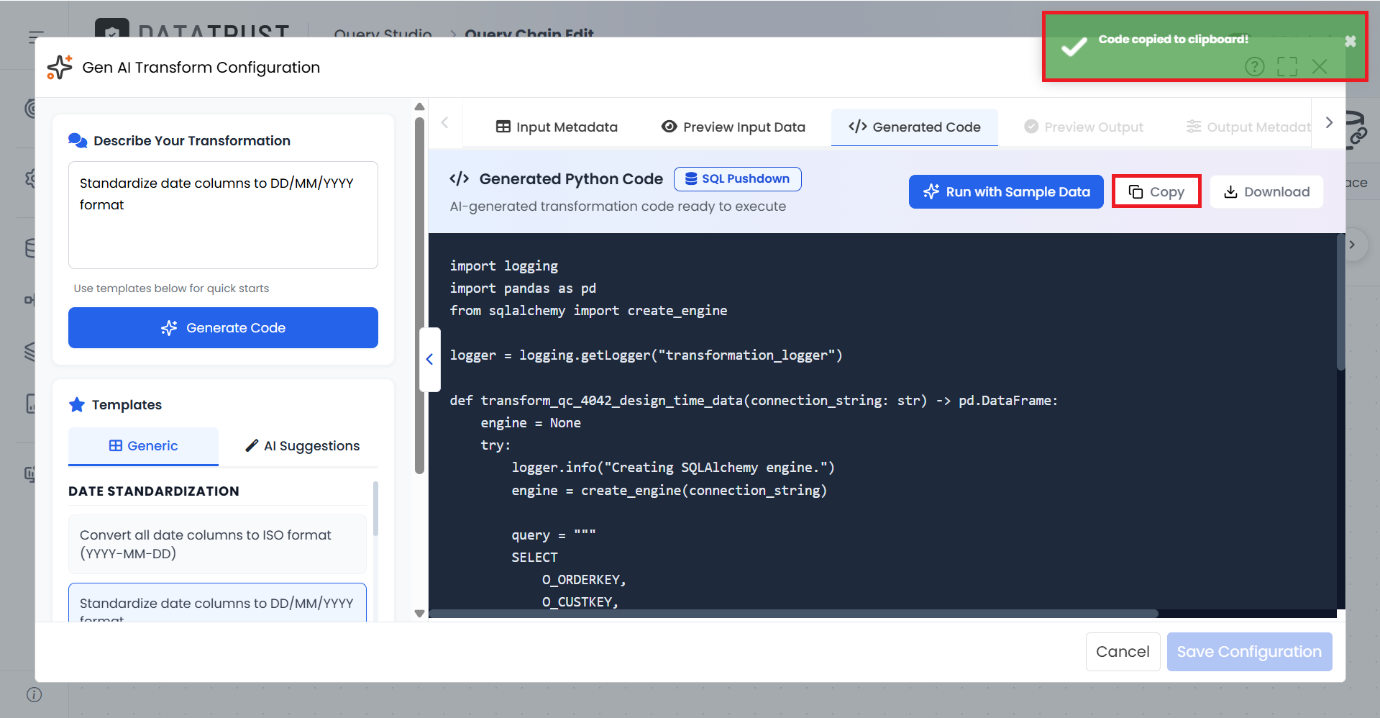Viewport: 1380px width, 718px height.
Task: Click the left panel vertical scrollbar thumb
Action: coord(418,295)
